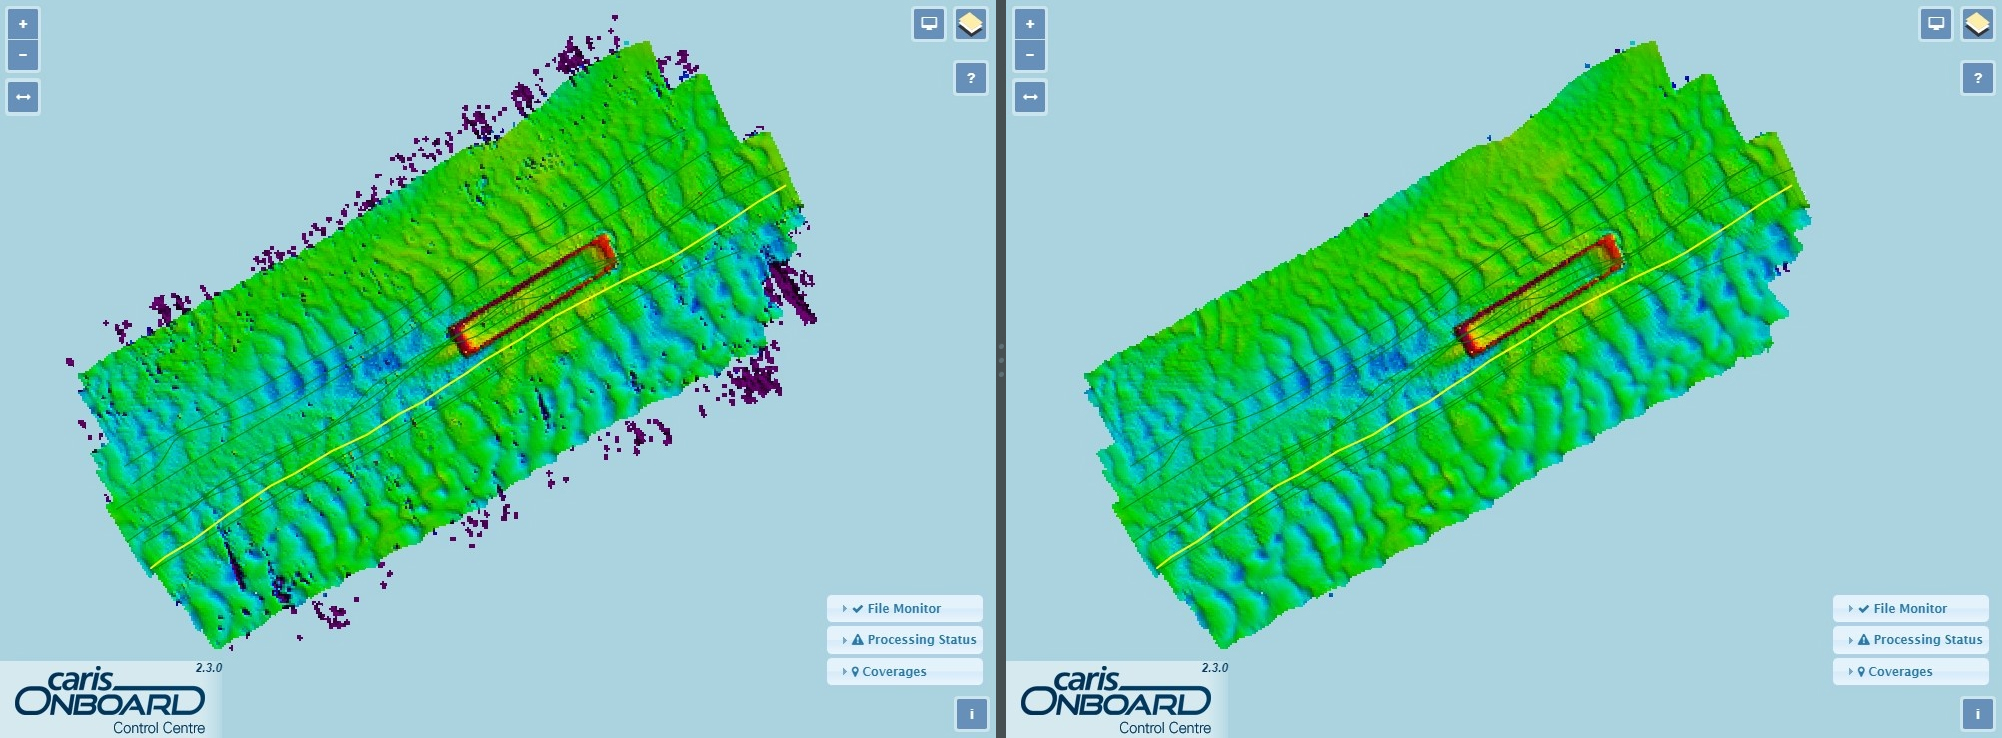The width and height of the screenshot is (2002, 738).
Task: Click the divider handle between the two views
Action: tap(1001, 360)
